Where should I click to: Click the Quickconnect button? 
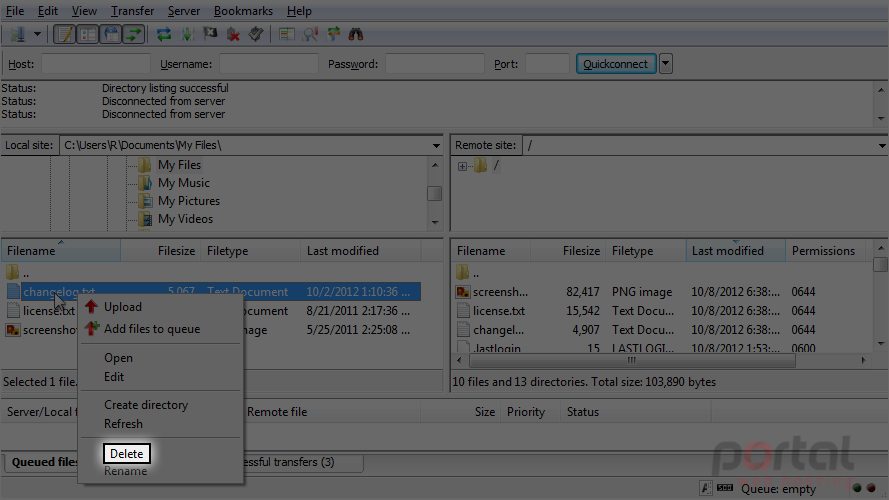pos(616,63)
